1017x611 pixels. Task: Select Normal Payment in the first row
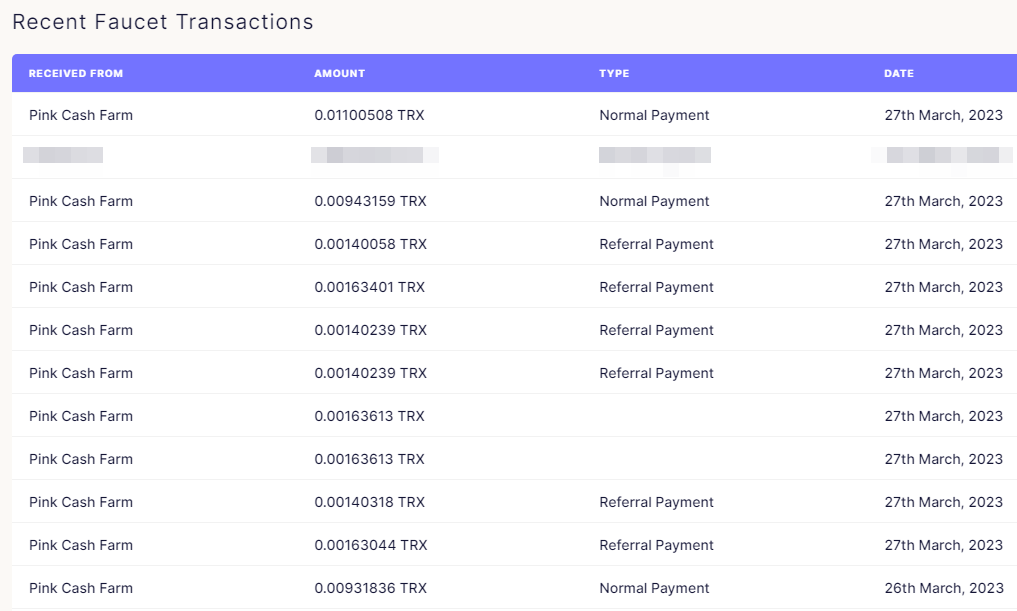tap(654, 115)
